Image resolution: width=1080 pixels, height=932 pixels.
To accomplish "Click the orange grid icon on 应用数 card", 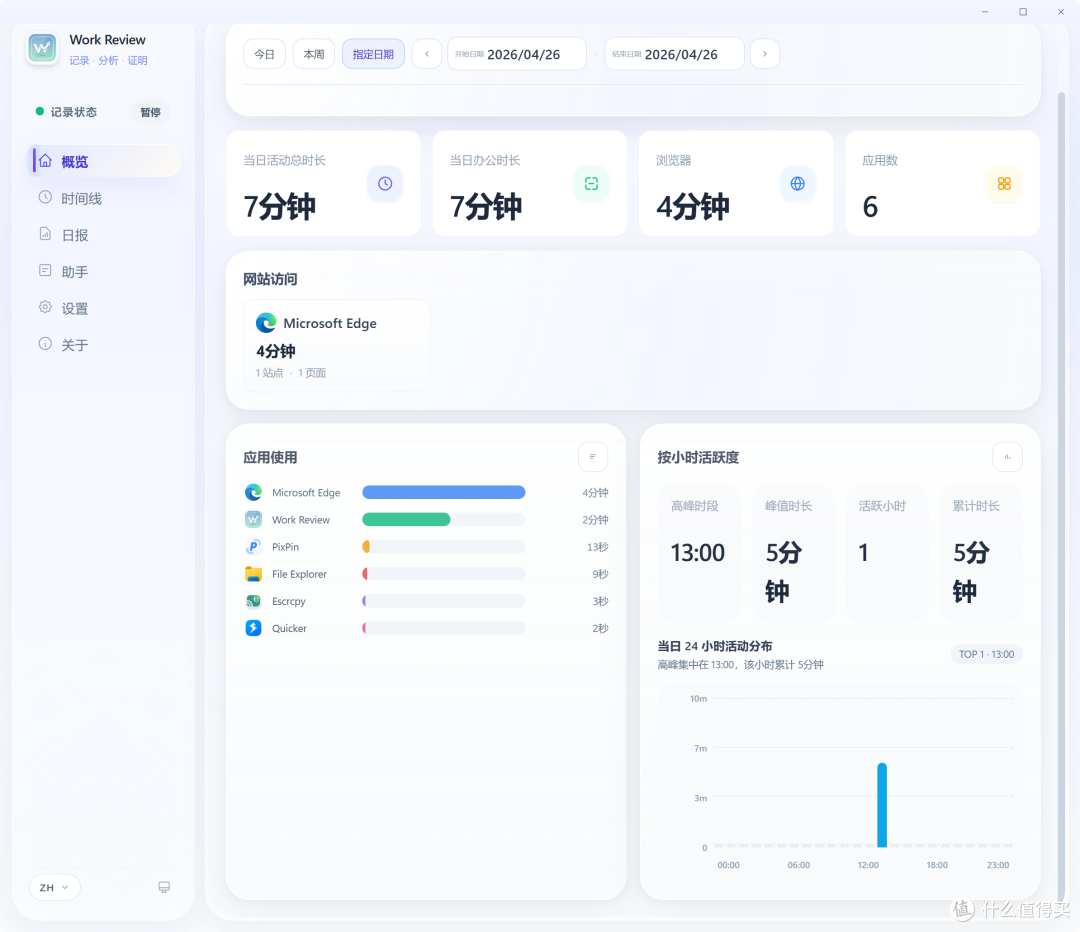I will click(x=1004, y=183).
